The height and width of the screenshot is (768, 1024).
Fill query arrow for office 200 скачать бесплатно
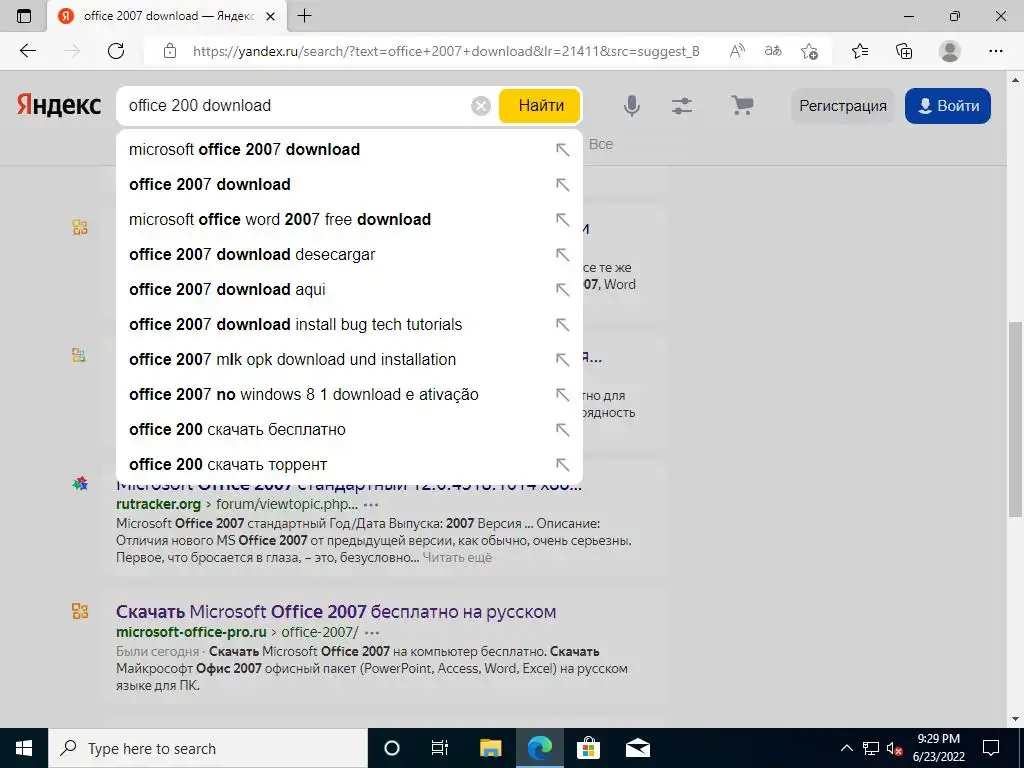(x=562, y=430)
